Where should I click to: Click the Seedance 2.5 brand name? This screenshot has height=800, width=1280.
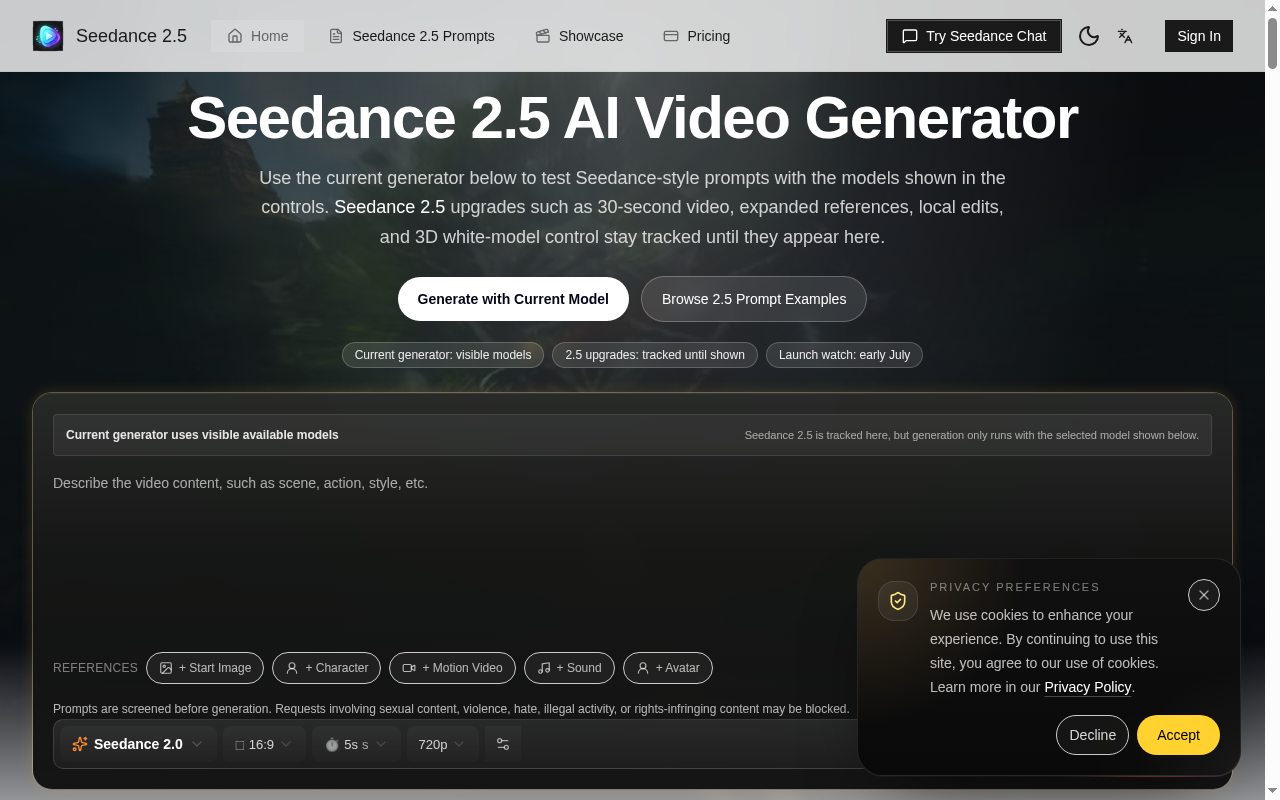131,36
